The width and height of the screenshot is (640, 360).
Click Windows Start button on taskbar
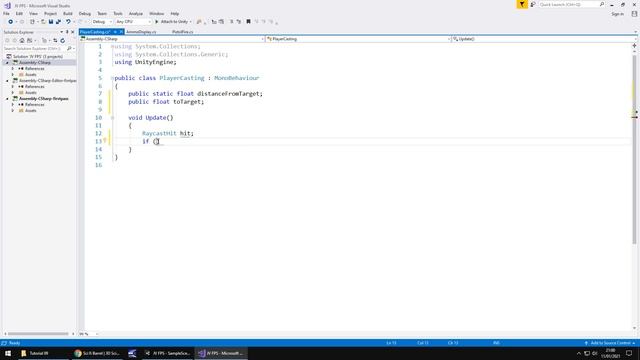tap(8, 353)
